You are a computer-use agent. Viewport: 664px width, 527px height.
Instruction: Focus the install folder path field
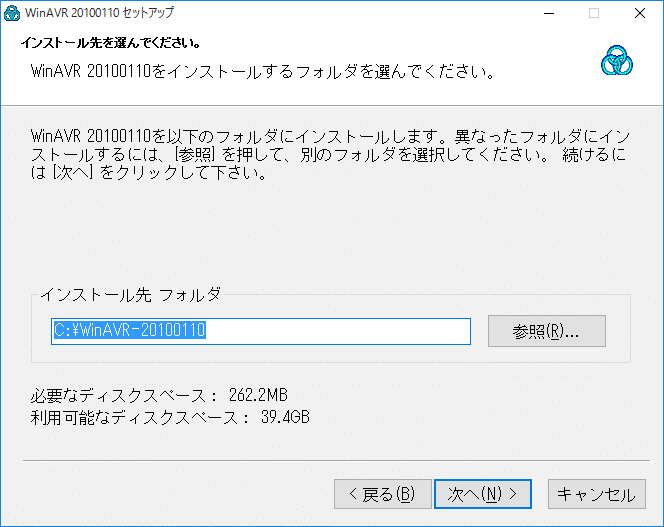pyautogui.click(x=261, y=331)
